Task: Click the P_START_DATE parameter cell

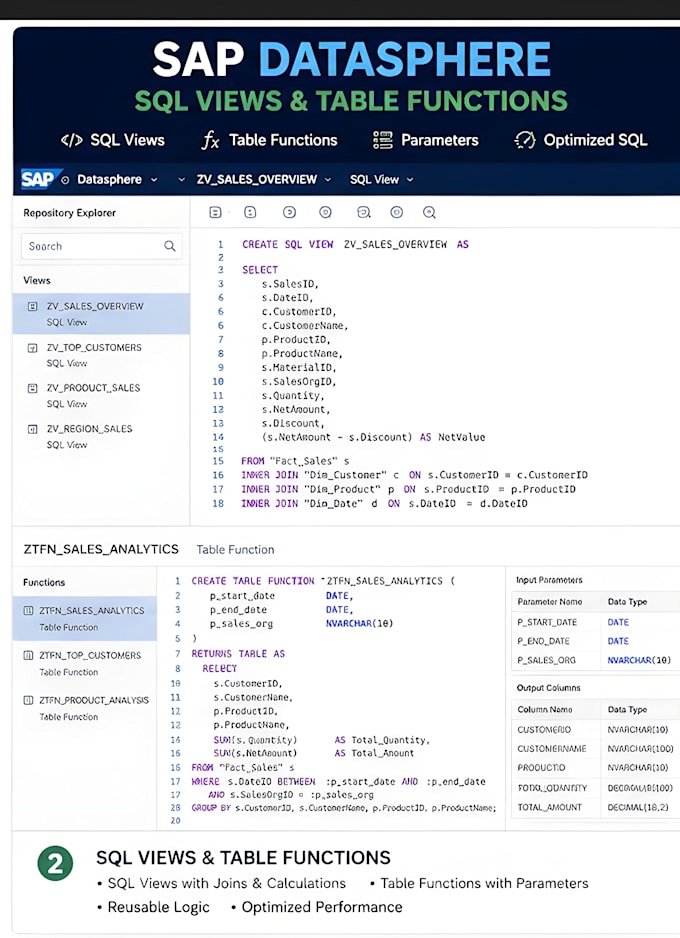Action: click(x=547, y=622)
